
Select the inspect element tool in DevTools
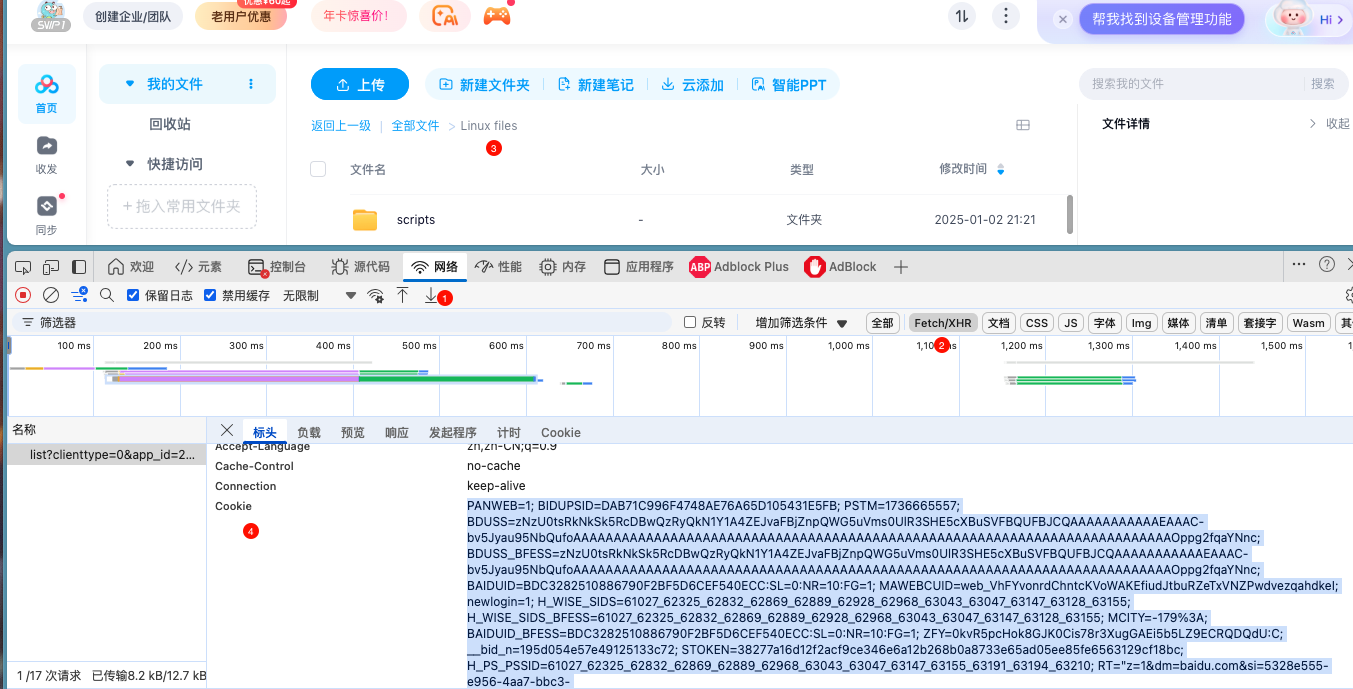point(22,266)
